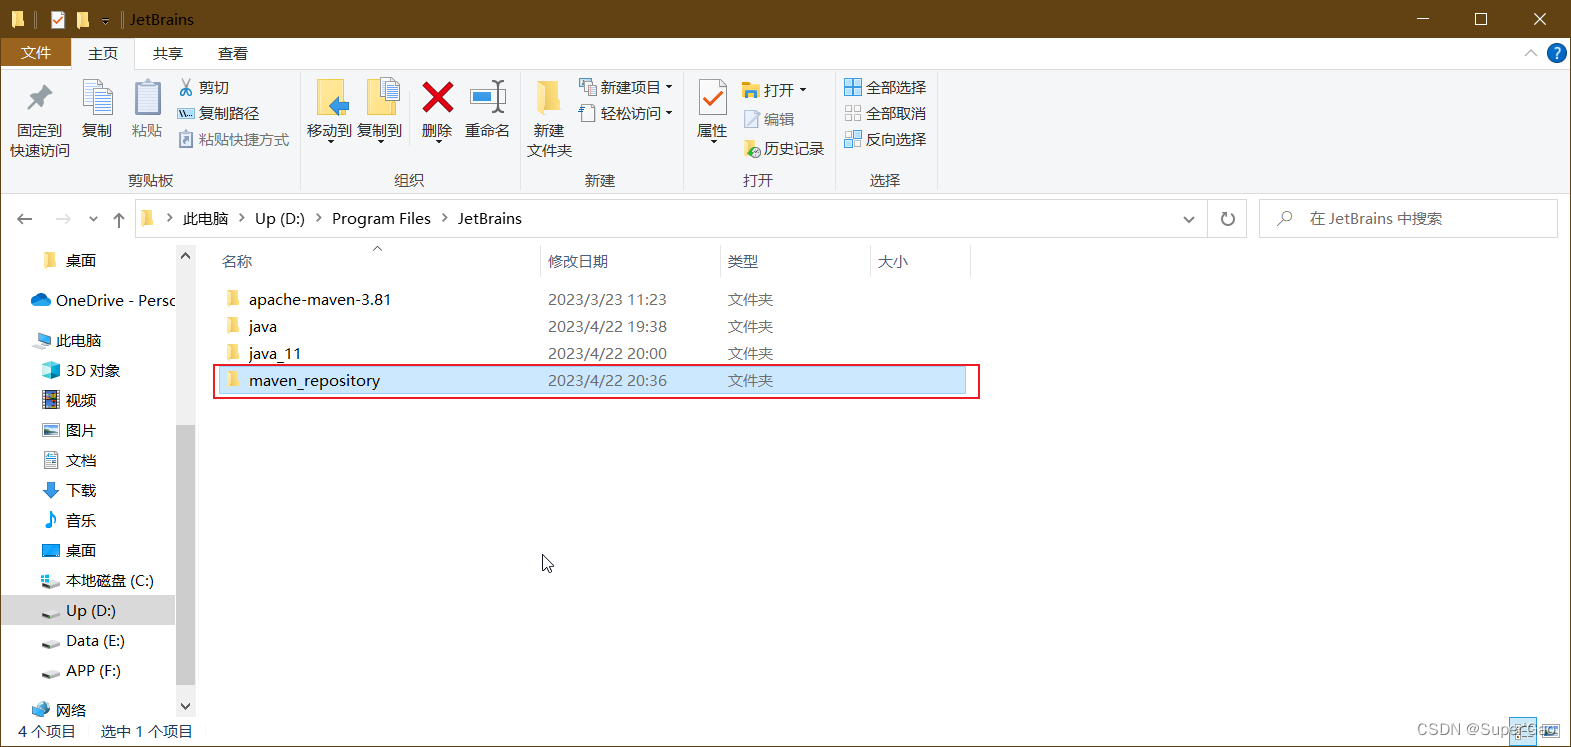Switch to the Home ribbon tab
The image size is (1571, 747).
tap(103, 53)
